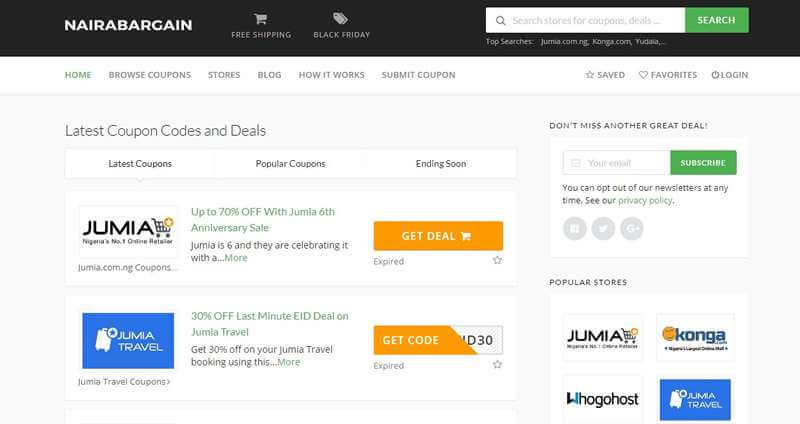Expand More on Jumia anniversary description

[x=236, y=258]
